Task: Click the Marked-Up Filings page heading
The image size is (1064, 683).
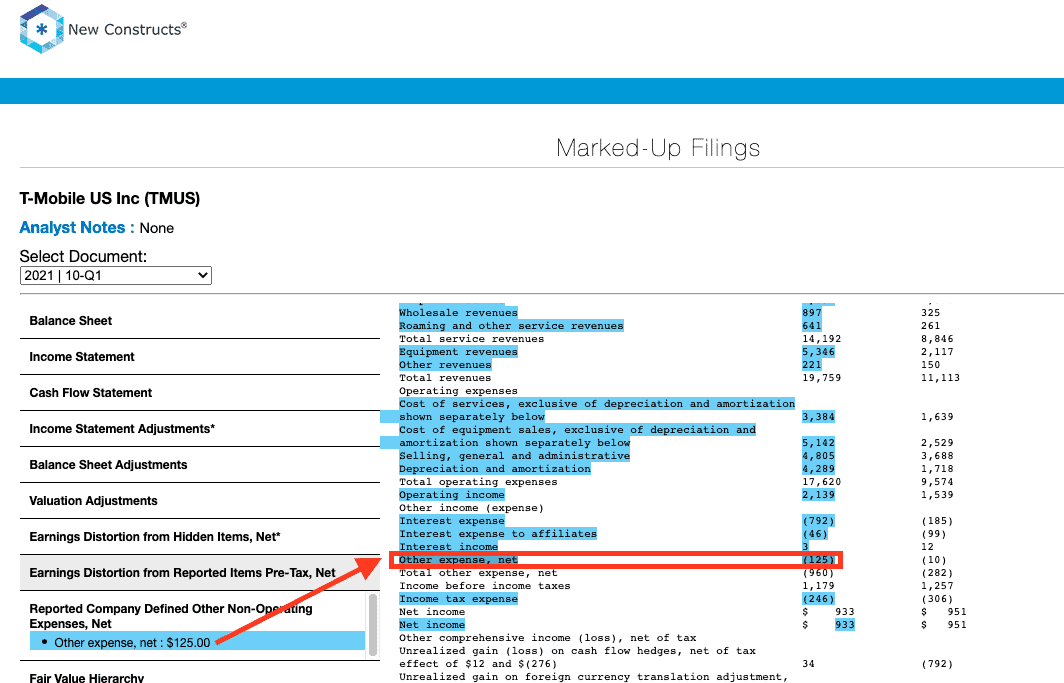Action: [658, 148]
